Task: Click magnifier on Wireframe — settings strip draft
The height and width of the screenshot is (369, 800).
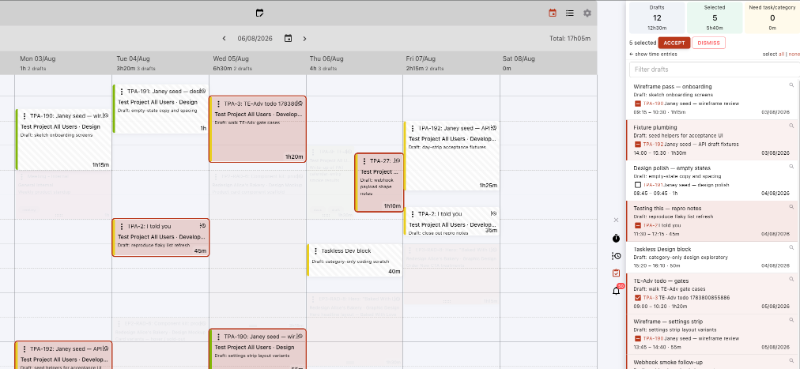Action: pyautogui.click(x=792, y=320)
